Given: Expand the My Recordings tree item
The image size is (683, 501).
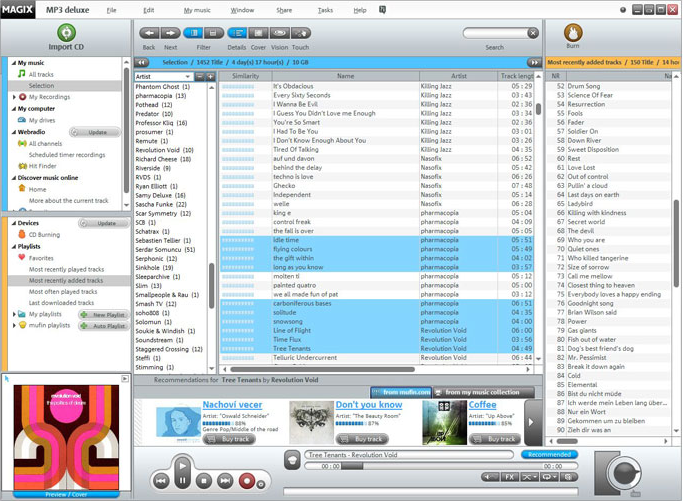Looking at the screenshot, I should [x=14, y=97].
